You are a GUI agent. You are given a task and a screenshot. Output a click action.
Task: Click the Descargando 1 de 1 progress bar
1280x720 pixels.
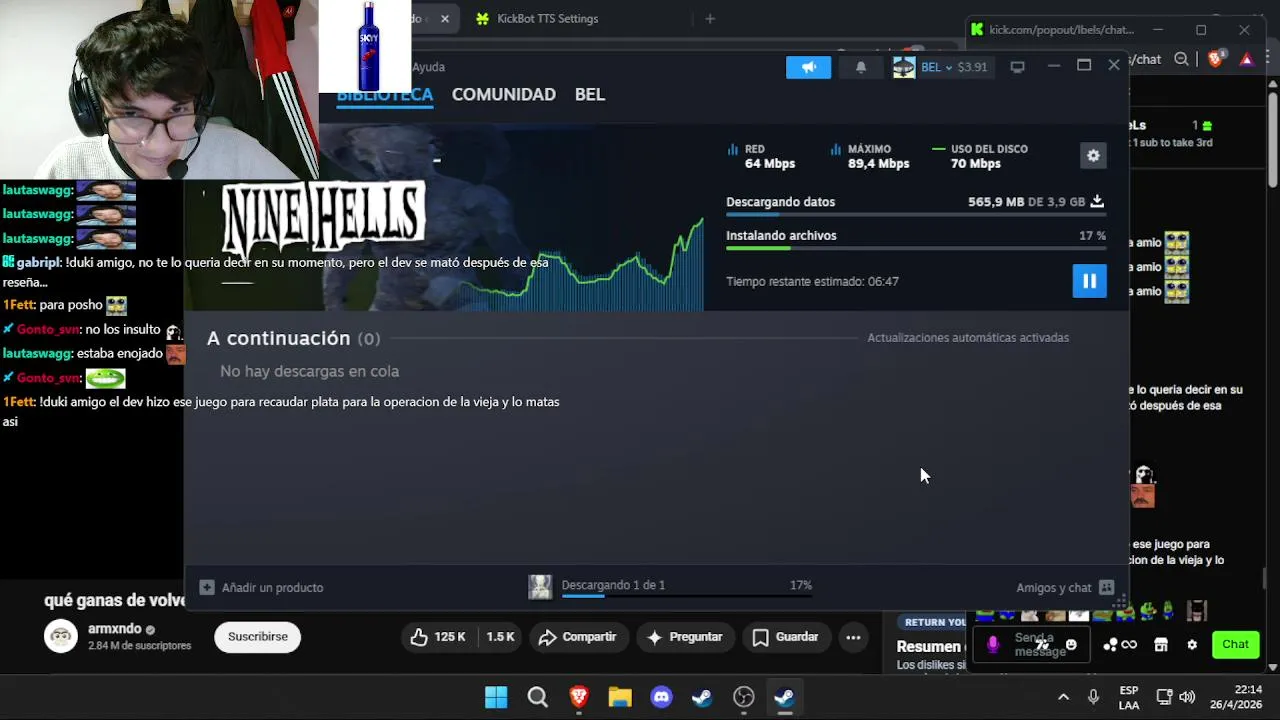point(687,596)
